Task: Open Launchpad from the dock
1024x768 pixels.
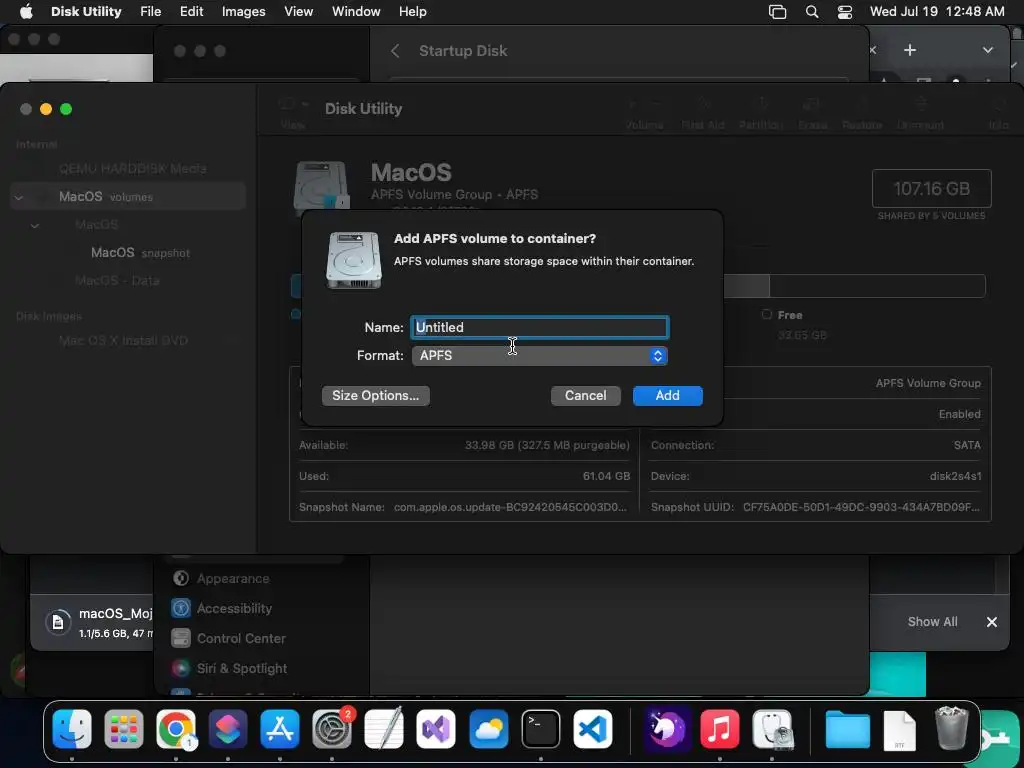Action: (123, 729)
